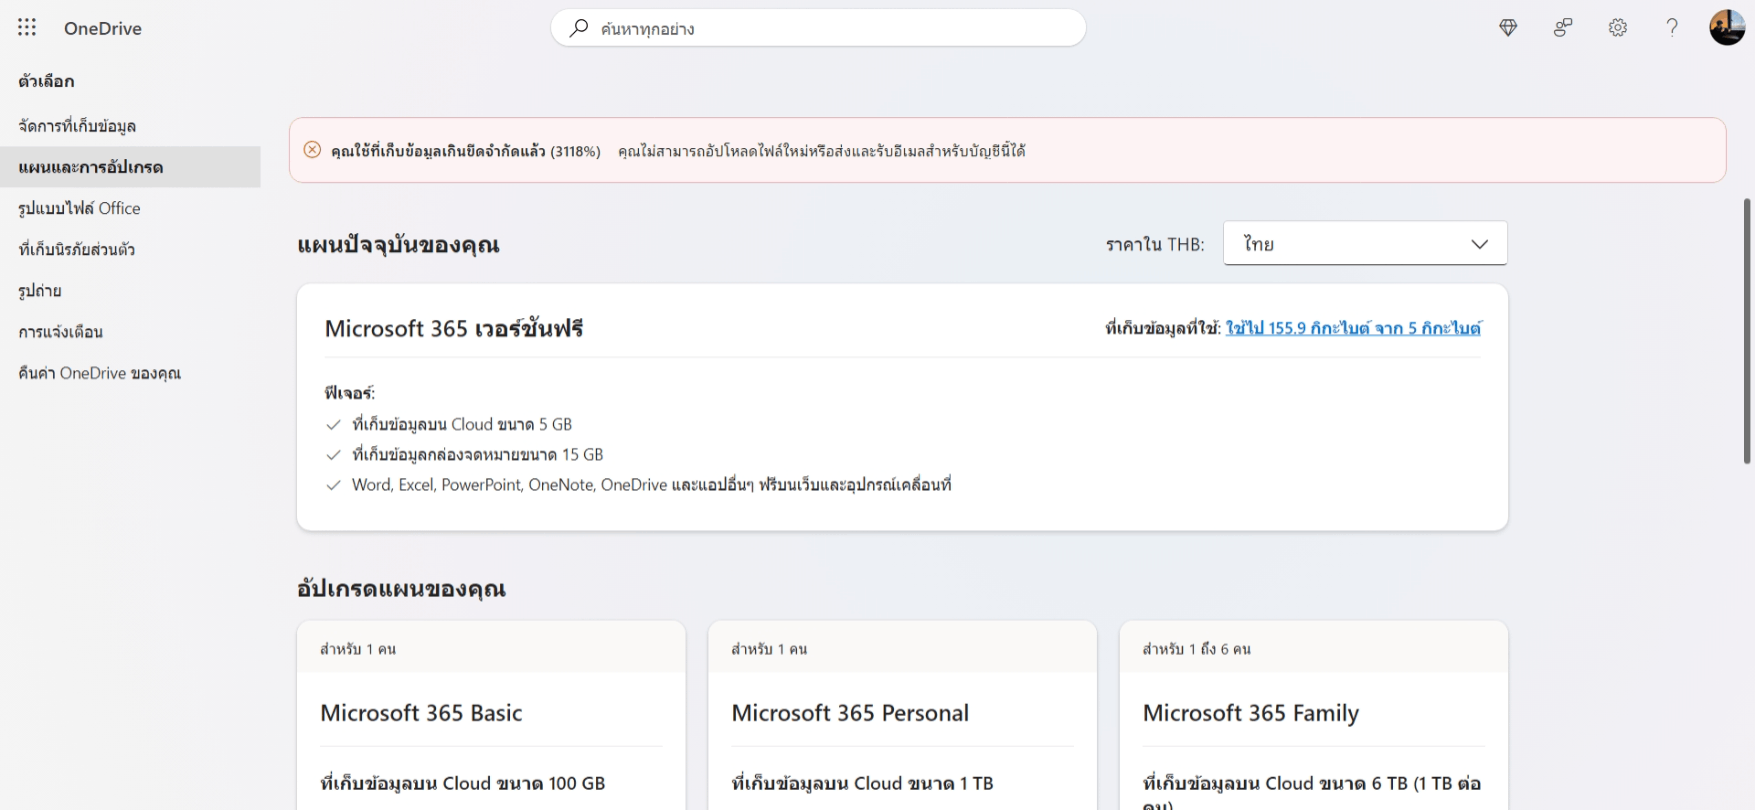
Task: Click the help question mark icon
Action: point(1672,28)
